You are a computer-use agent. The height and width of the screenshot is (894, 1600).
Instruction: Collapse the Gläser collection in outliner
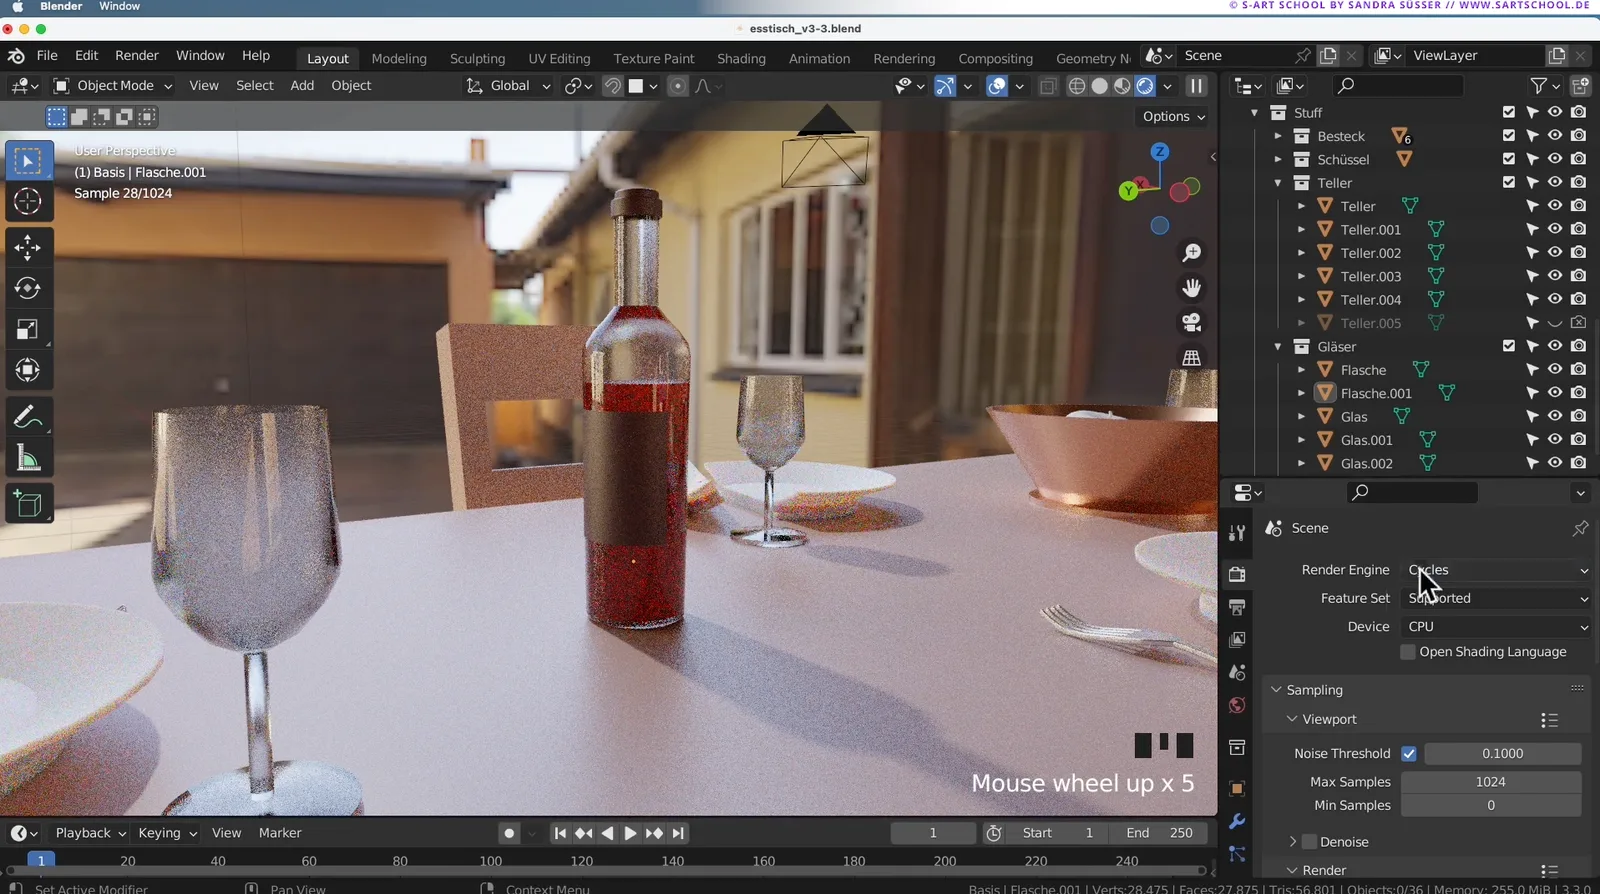1278,347
